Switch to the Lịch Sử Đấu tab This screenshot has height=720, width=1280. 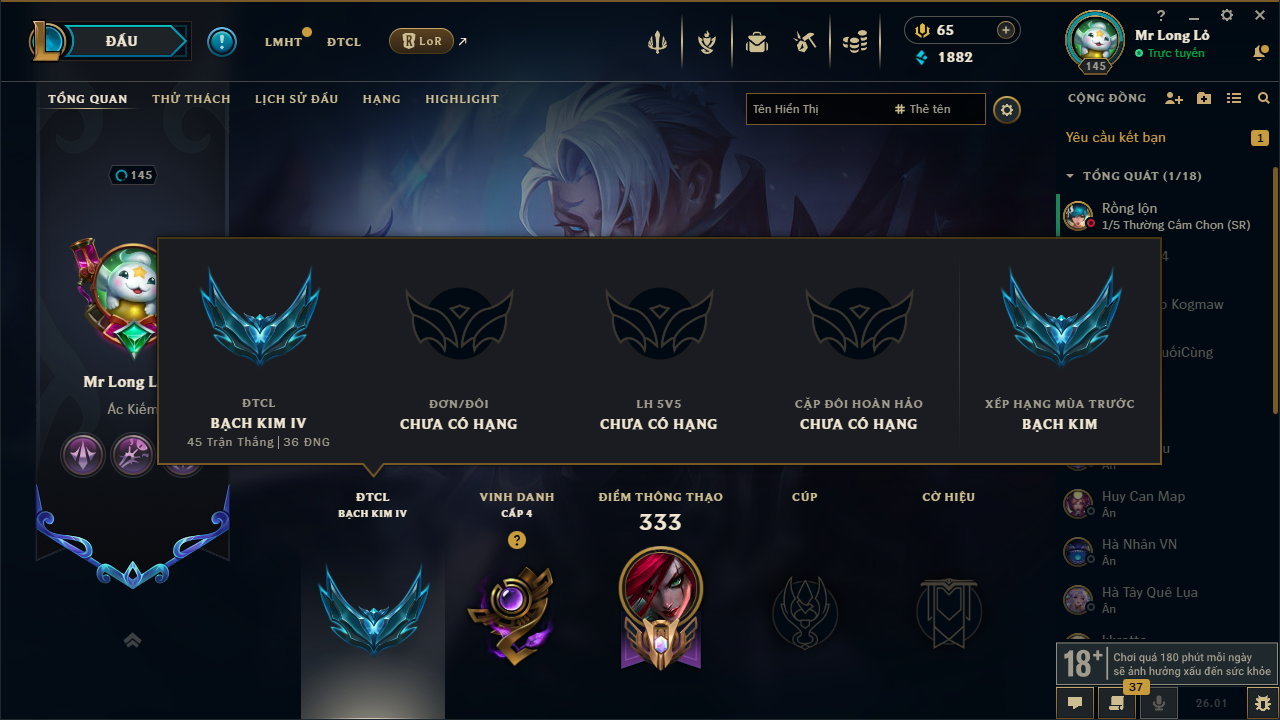pyautogui.click(x=296, y=99)
